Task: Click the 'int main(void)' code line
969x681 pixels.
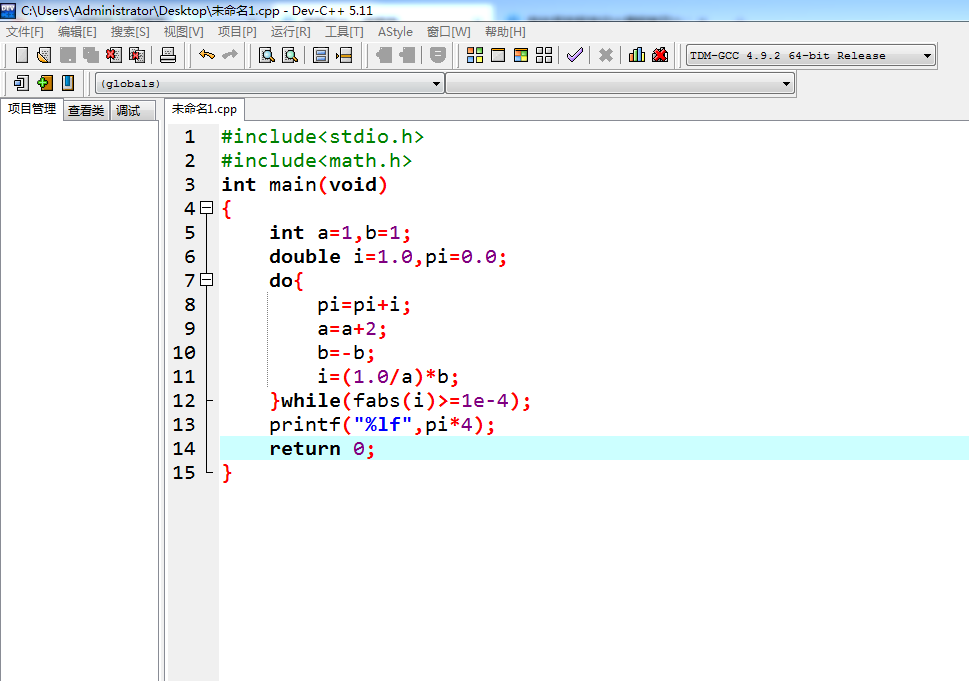Action: pyautogui.click(x=305, y=184)
